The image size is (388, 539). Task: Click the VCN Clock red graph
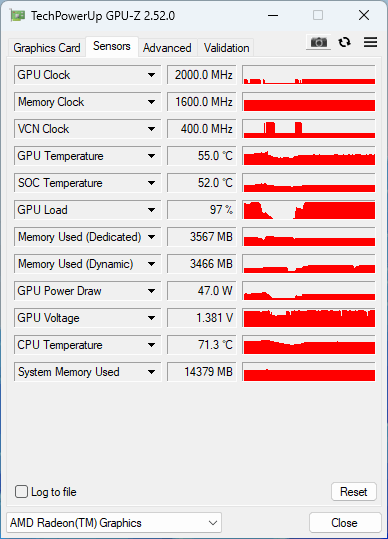point(309,129)
